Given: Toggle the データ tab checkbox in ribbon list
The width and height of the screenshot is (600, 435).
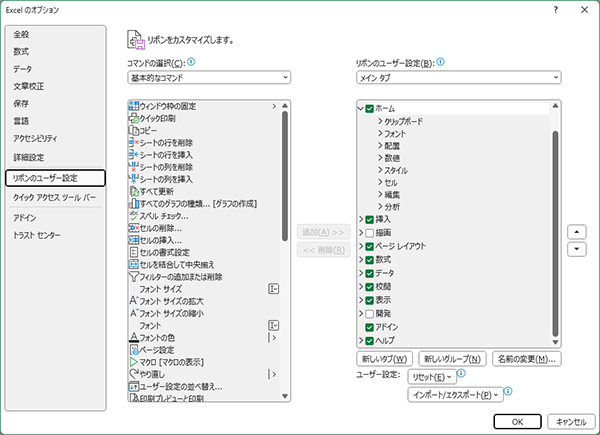Looking at the screenshot, I should (x=369, y=274).
